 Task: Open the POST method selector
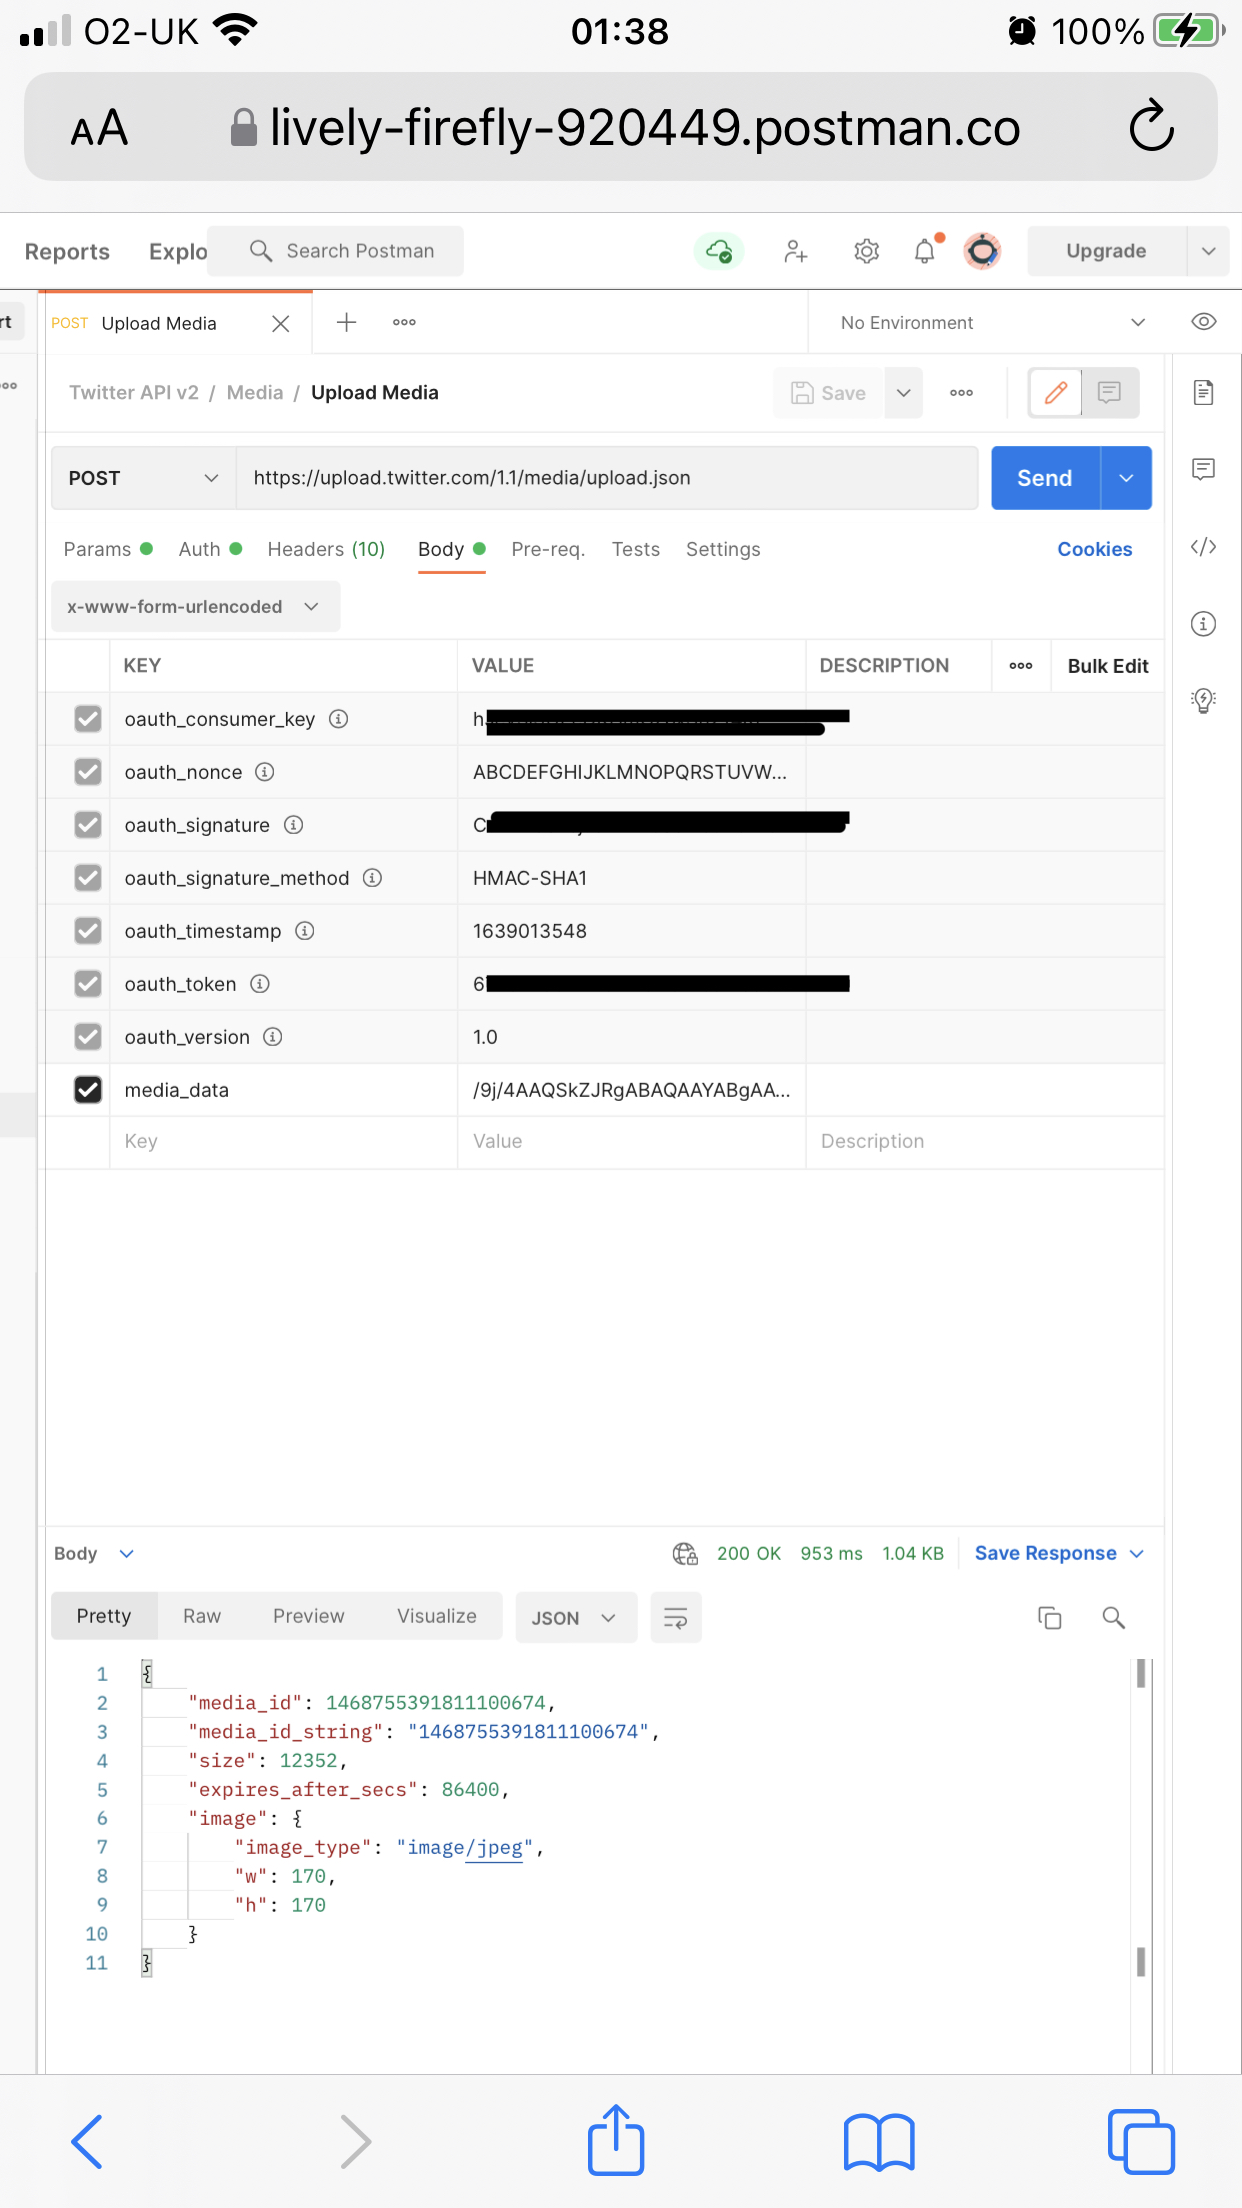(x=142, y=478)
